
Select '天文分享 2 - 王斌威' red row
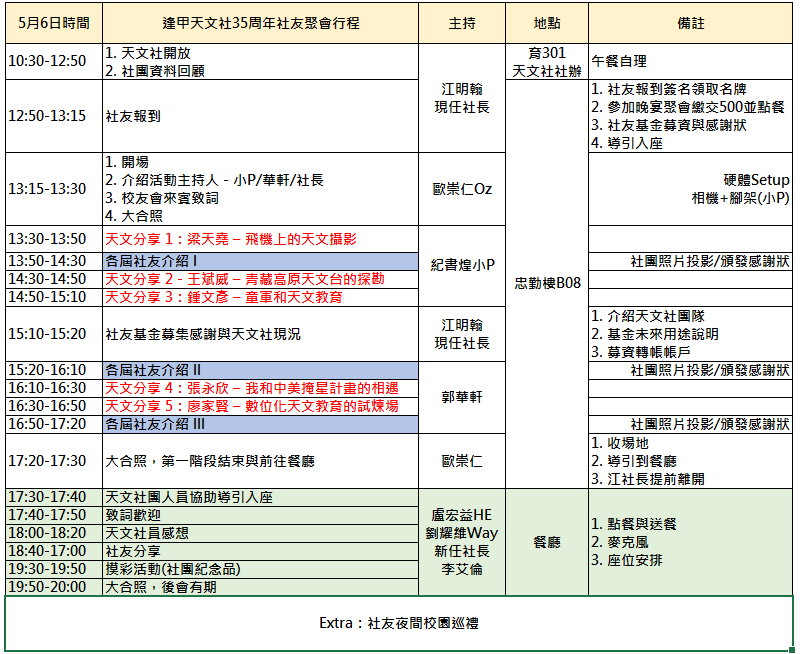pos(260,279)
